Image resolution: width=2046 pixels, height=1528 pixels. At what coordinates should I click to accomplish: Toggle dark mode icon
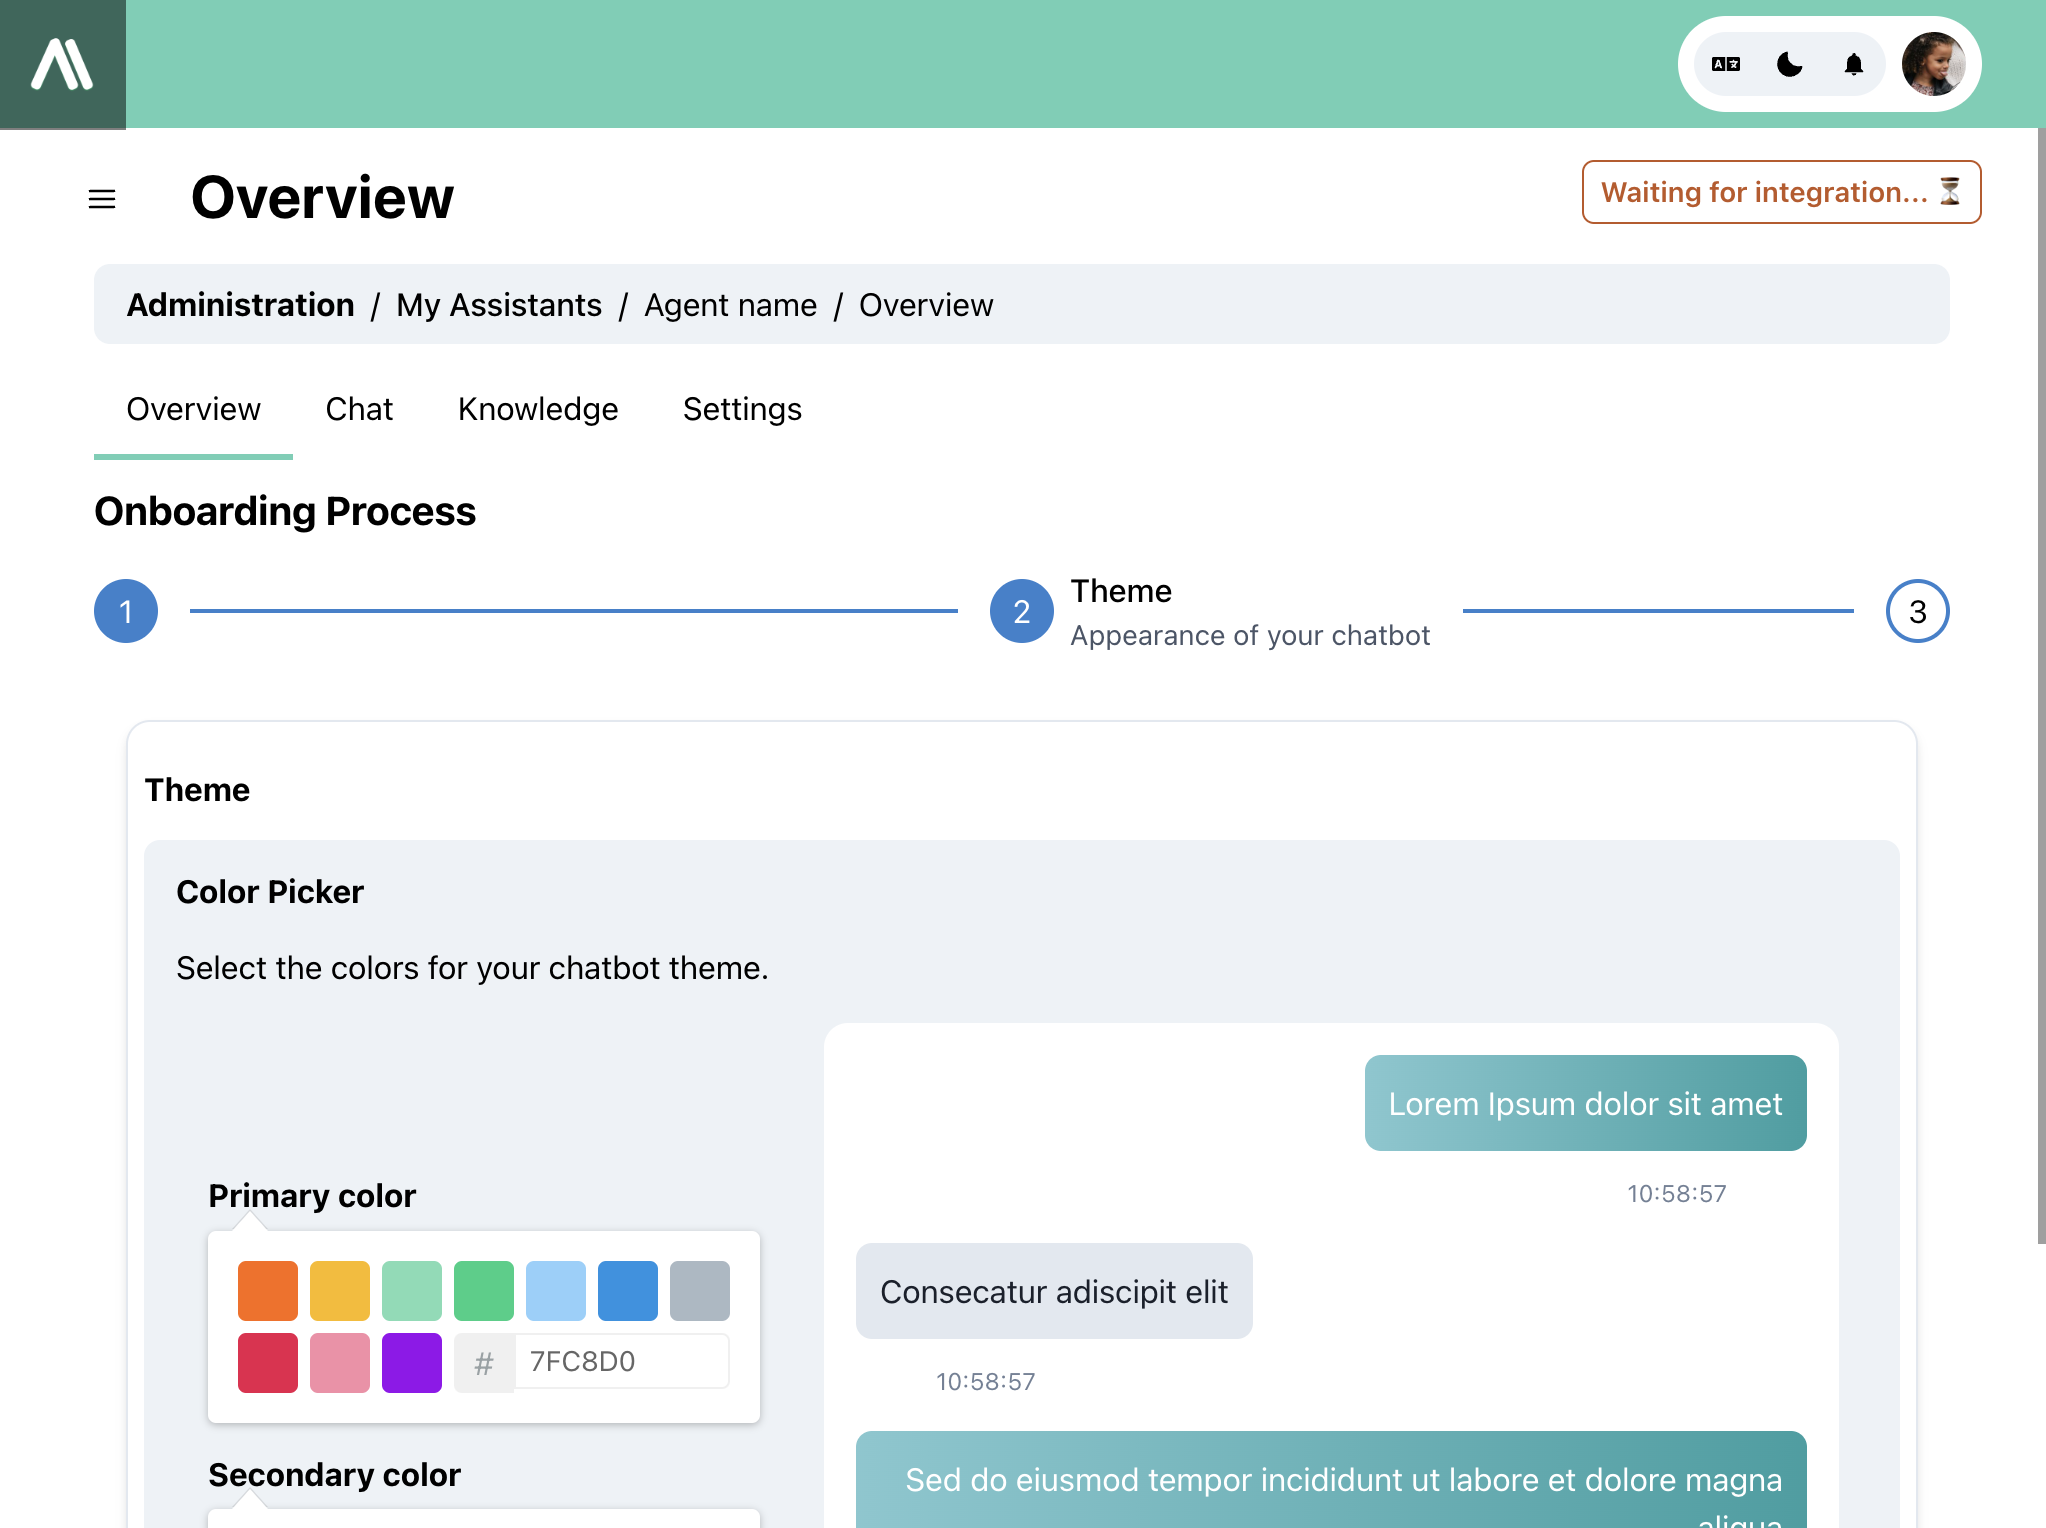click(x=1792, y=64)
